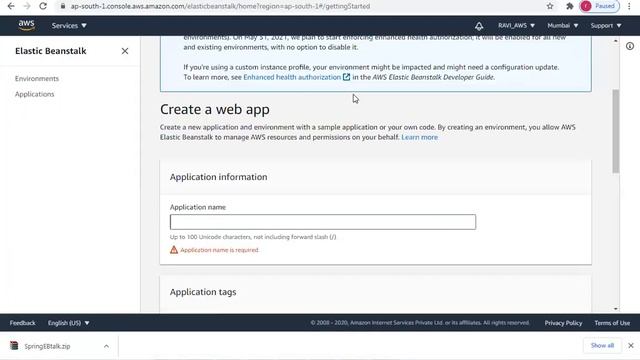This screenshot has height=360, width=640.
Task: Click the 'Application information' heading
Action: (218, 177)
